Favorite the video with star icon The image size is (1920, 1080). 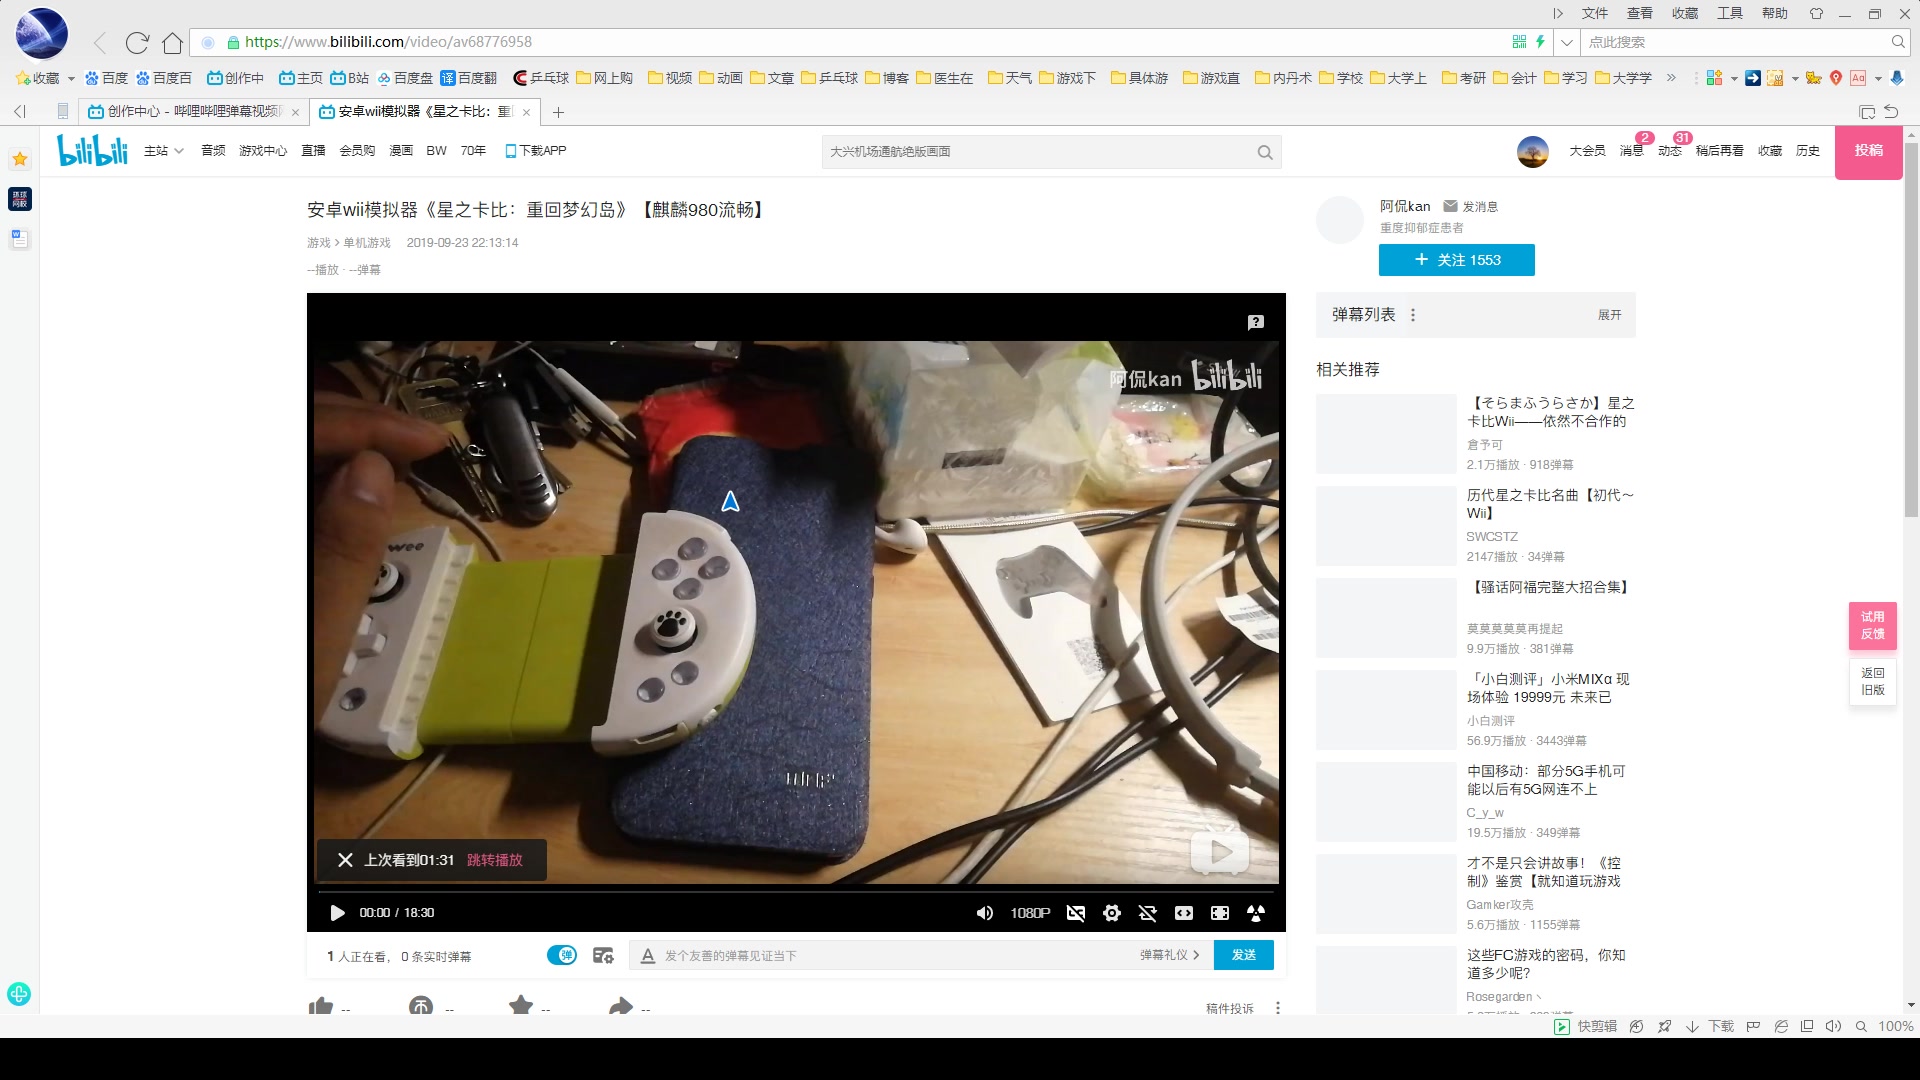pos(521,1005)
